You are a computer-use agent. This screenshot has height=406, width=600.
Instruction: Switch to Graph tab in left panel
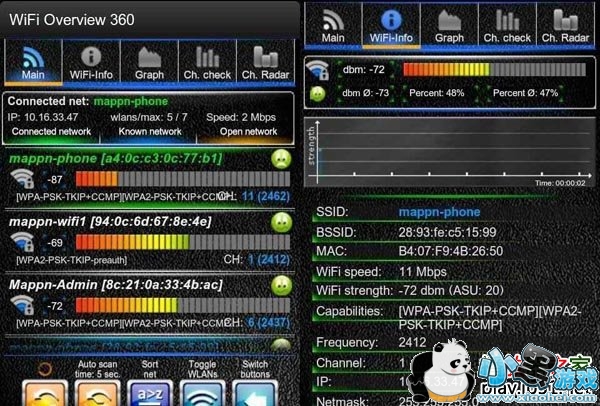click(x=150, y=62)
